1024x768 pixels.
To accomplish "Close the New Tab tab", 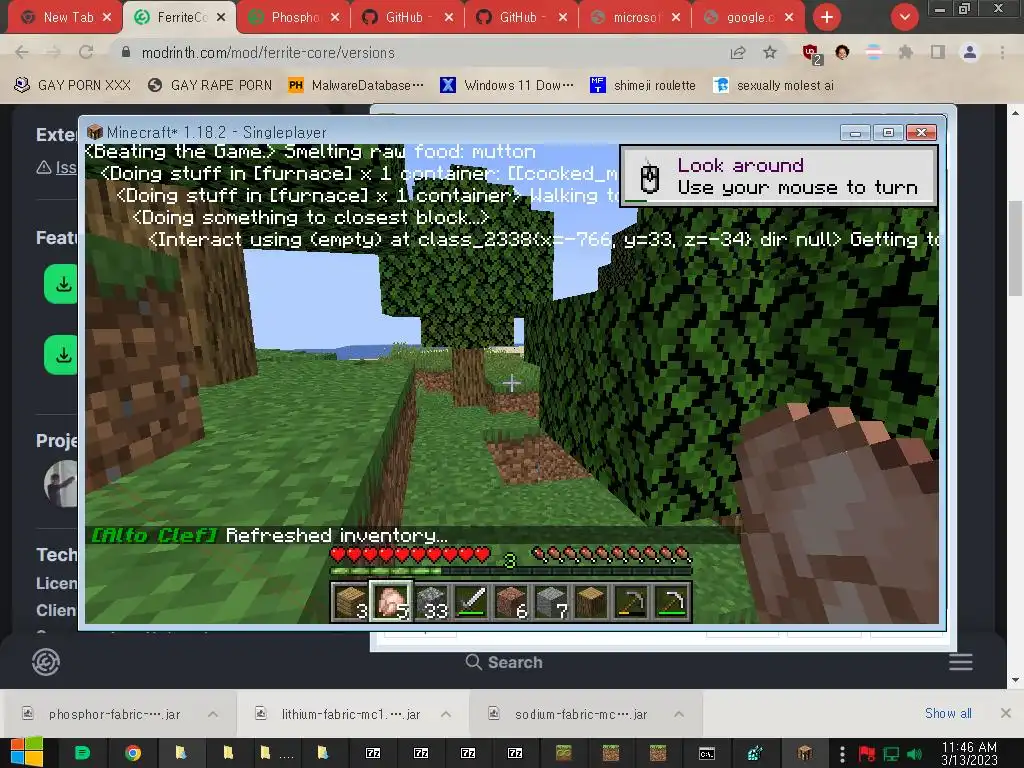I will click(x=107, y=17).
